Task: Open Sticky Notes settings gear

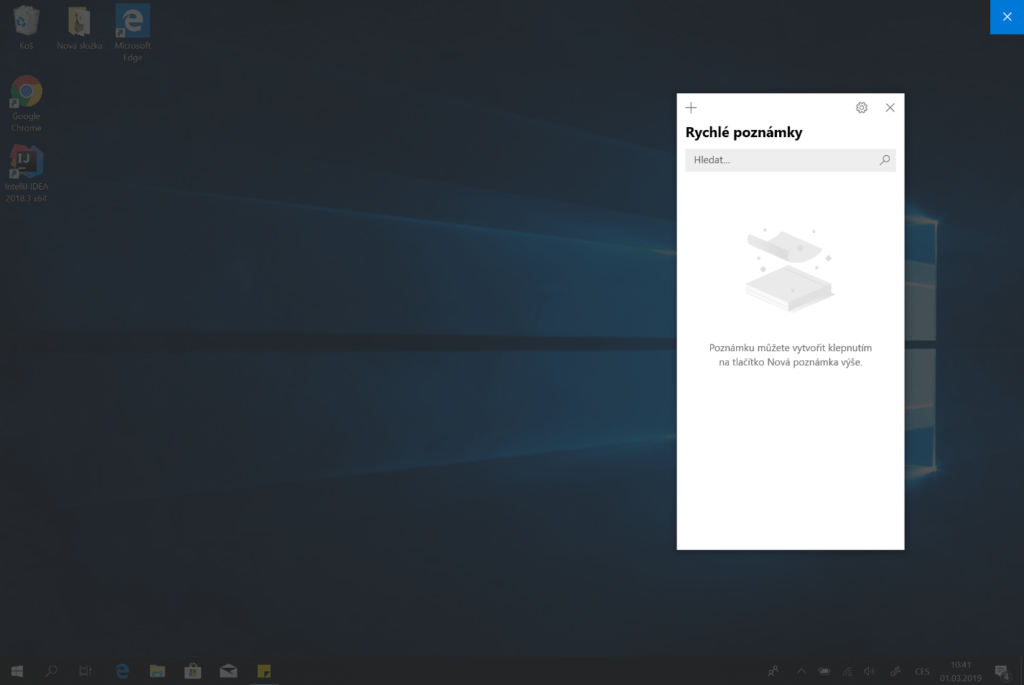Action: pos(861,108)
